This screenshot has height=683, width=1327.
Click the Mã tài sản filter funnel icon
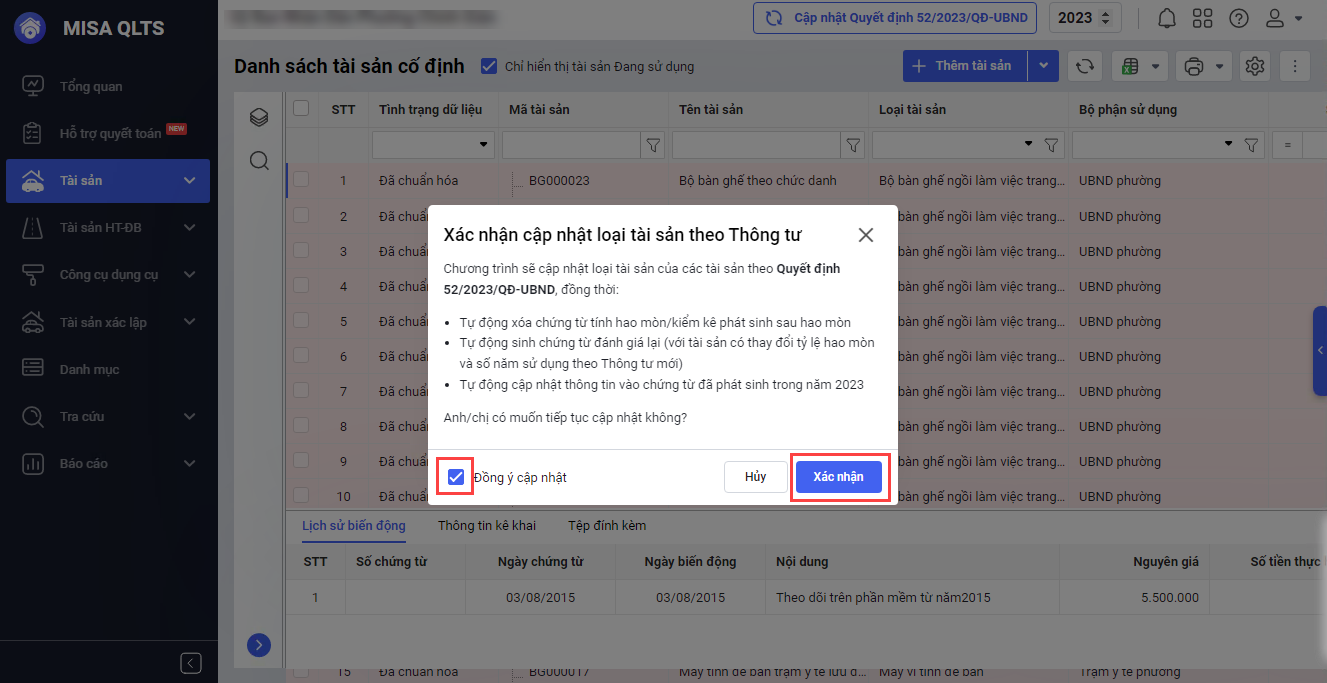(653, 145)
